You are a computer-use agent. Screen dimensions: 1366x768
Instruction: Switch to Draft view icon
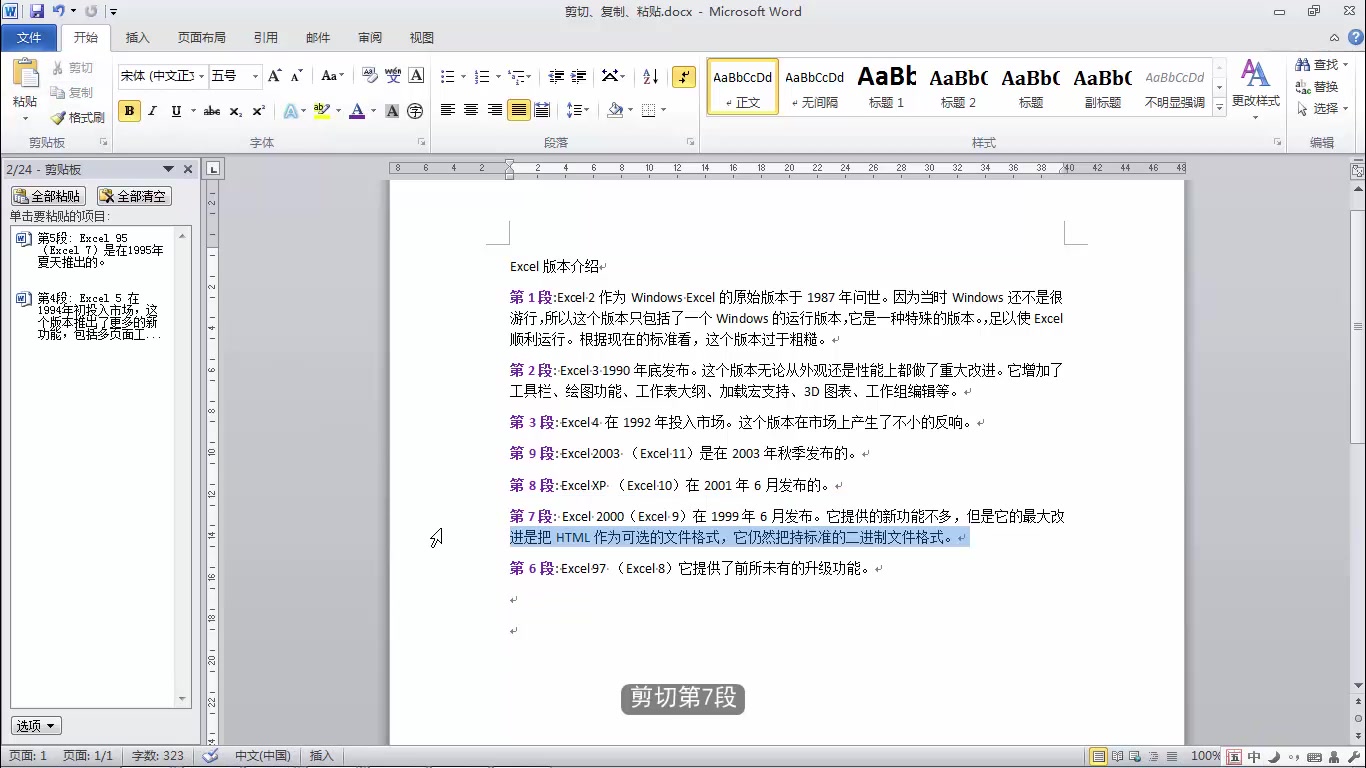tap(1171, 756)
